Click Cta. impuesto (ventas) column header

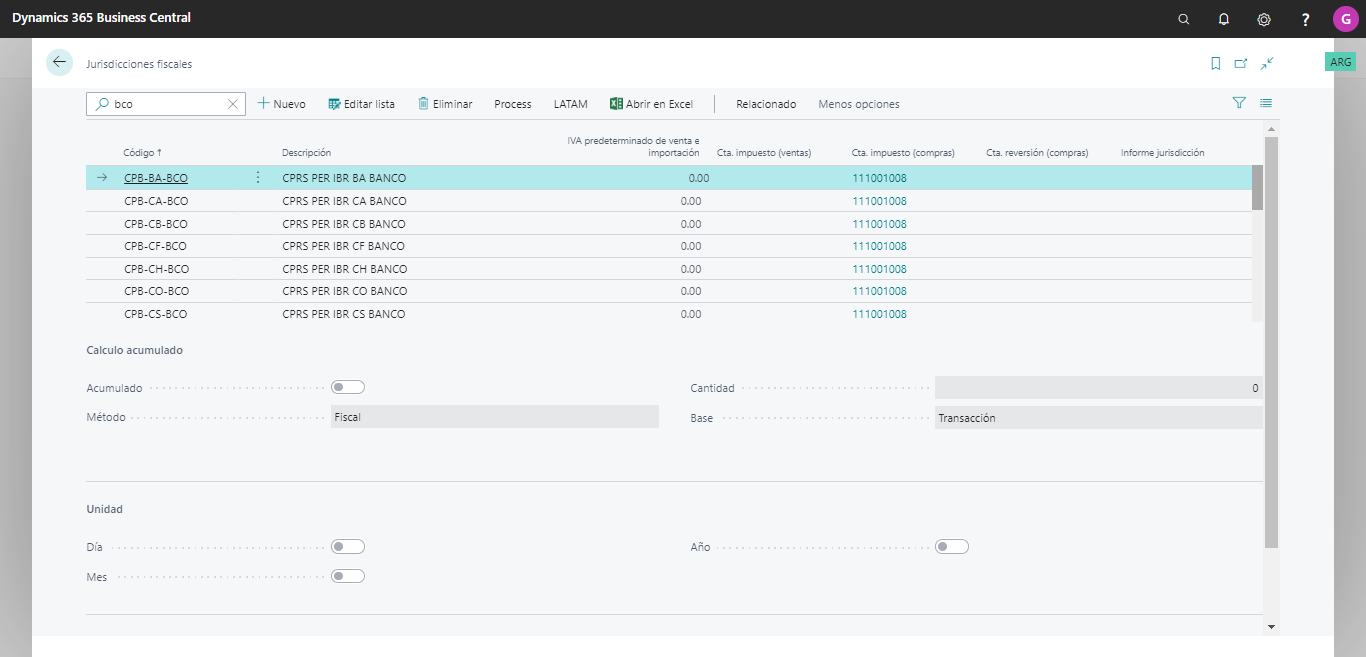pyautogui.click(x=764, y=153)
